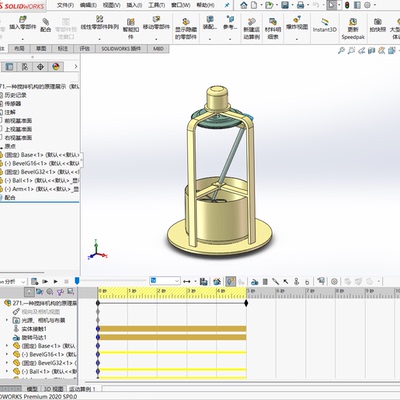This screenshot has height=400, width=400.
Task: Pin the menu bar with pushpin icon
Action: pos(227,5)
